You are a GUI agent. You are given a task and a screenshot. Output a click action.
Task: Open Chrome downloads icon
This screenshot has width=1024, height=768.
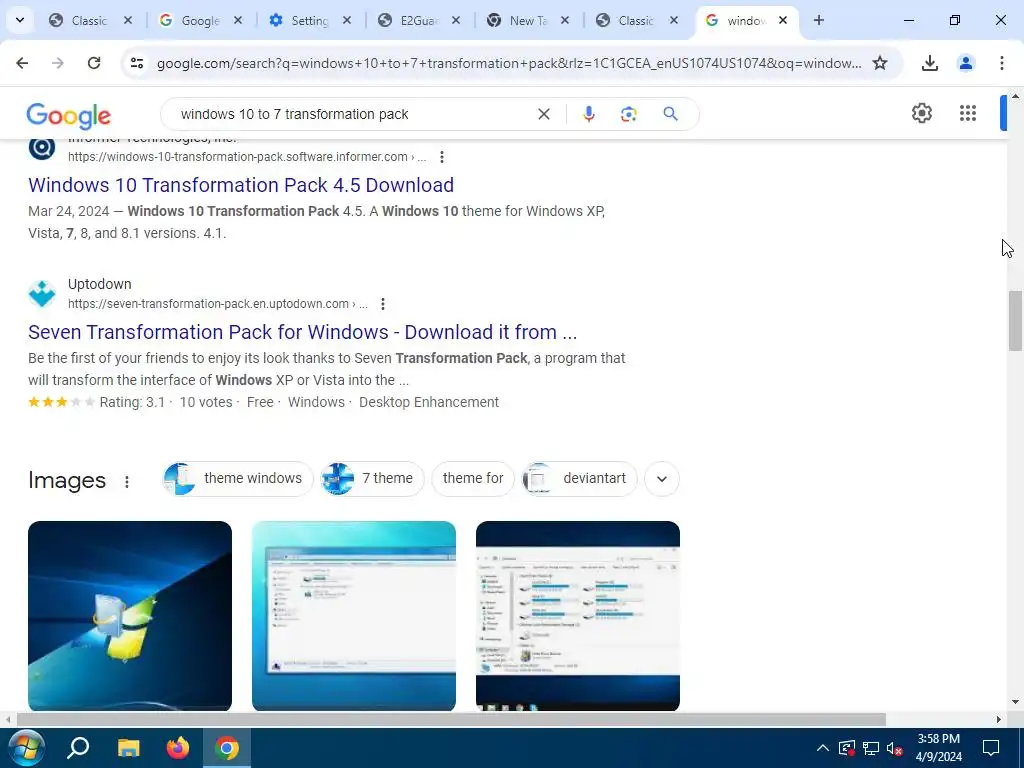929,63
